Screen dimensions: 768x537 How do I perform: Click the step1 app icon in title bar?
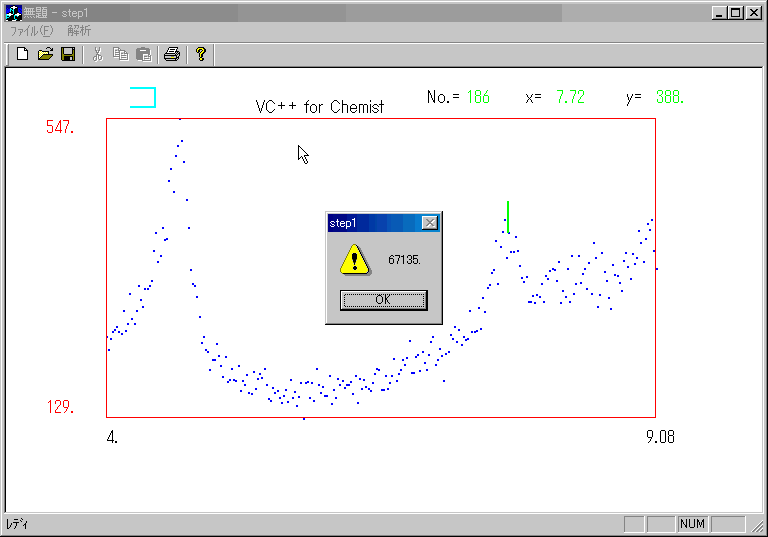(x=13, y=13)
